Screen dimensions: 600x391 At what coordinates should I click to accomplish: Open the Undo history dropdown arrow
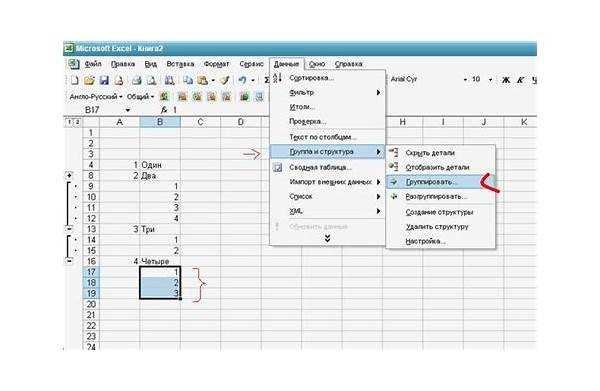coord(253,80)
